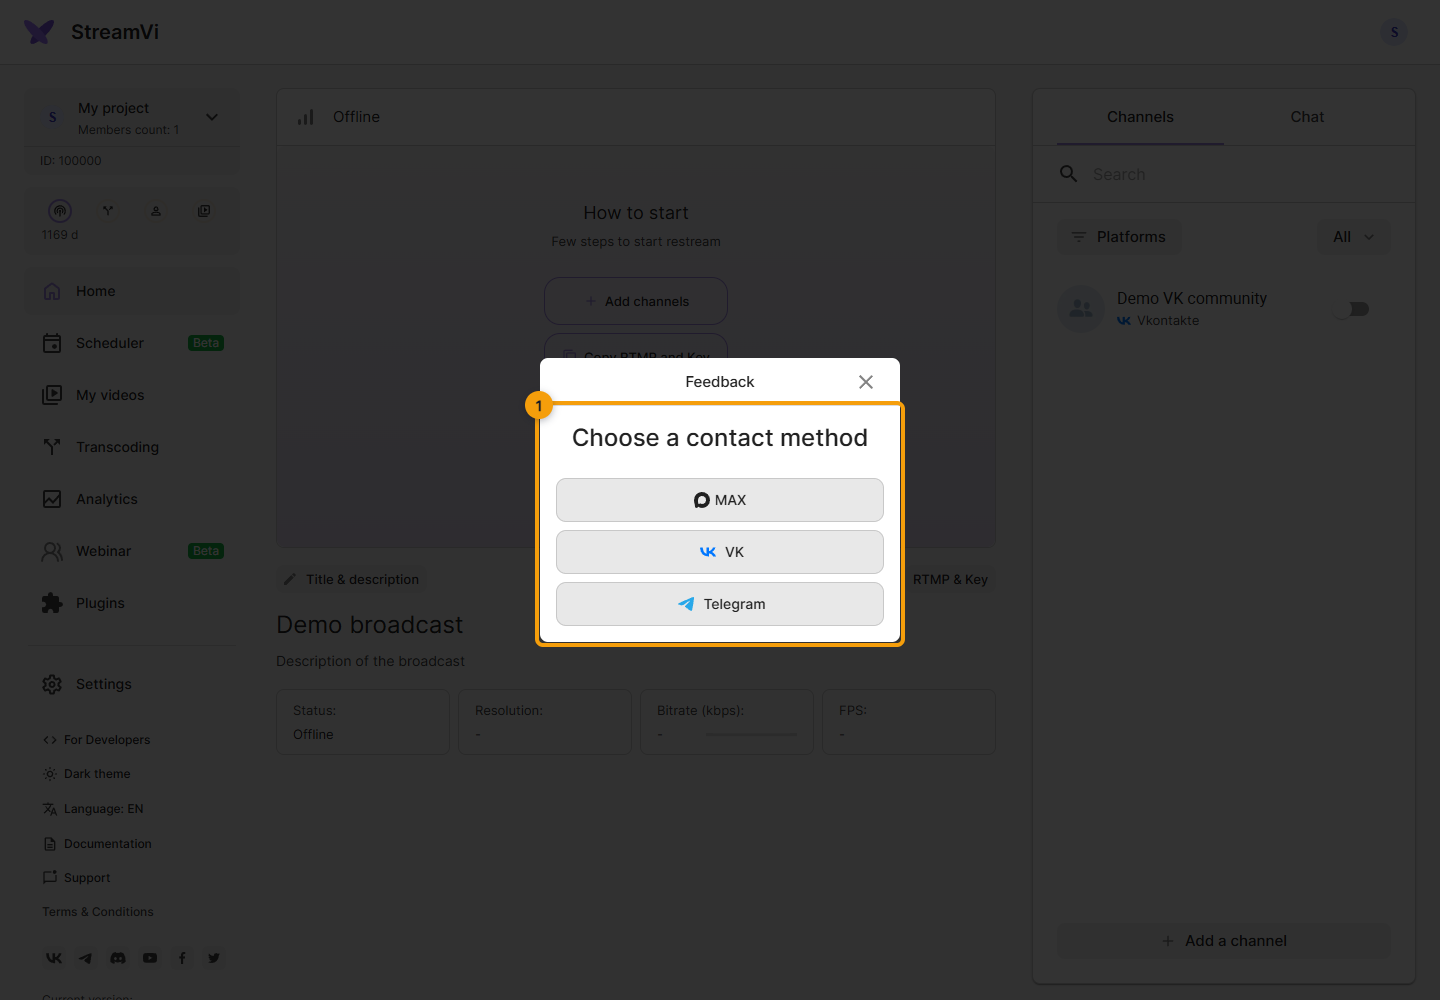This screenshot has width=1440, height=1000.
Task: Go to Home in sidebar
Action: click(132, 291)
